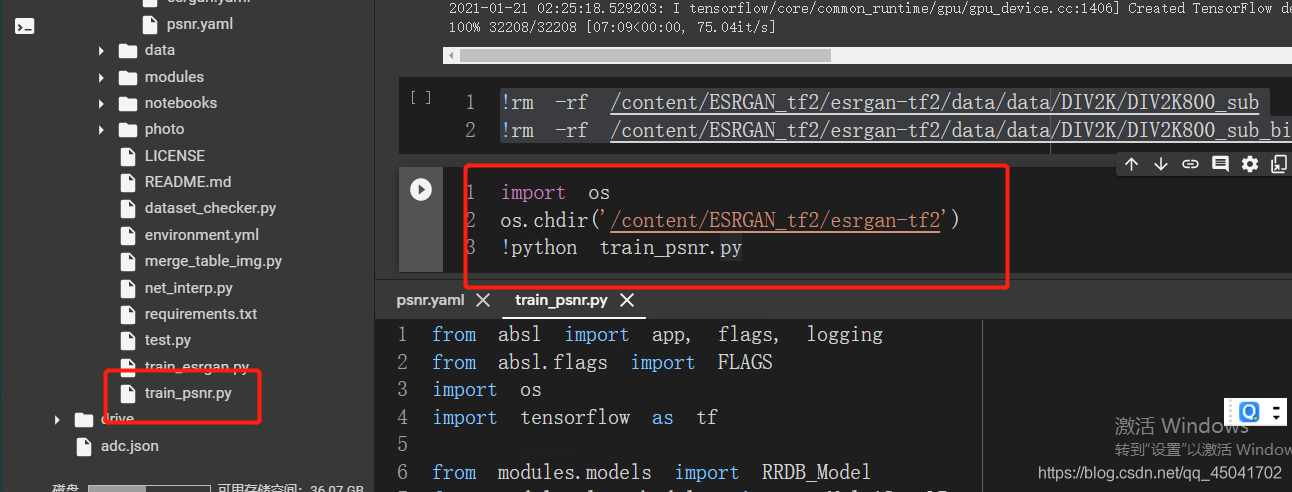Open cell settings gear icon
1292x492 pixels.
[x=1250, y=164]
